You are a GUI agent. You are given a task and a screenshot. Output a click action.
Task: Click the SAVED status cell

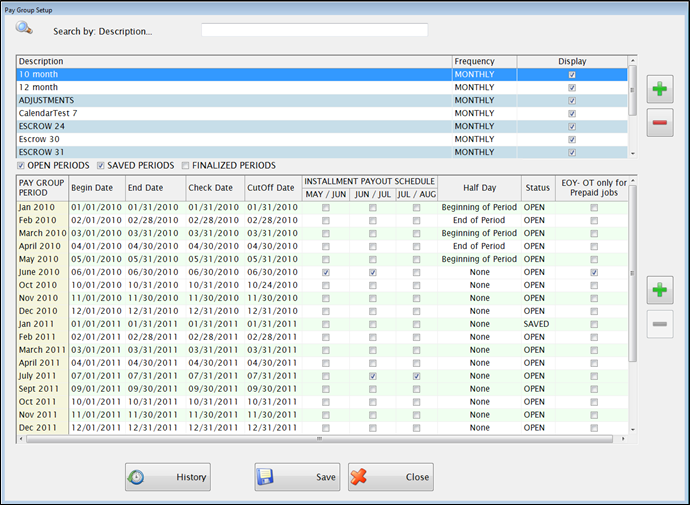pyautogui.click(x=536, y=324)
